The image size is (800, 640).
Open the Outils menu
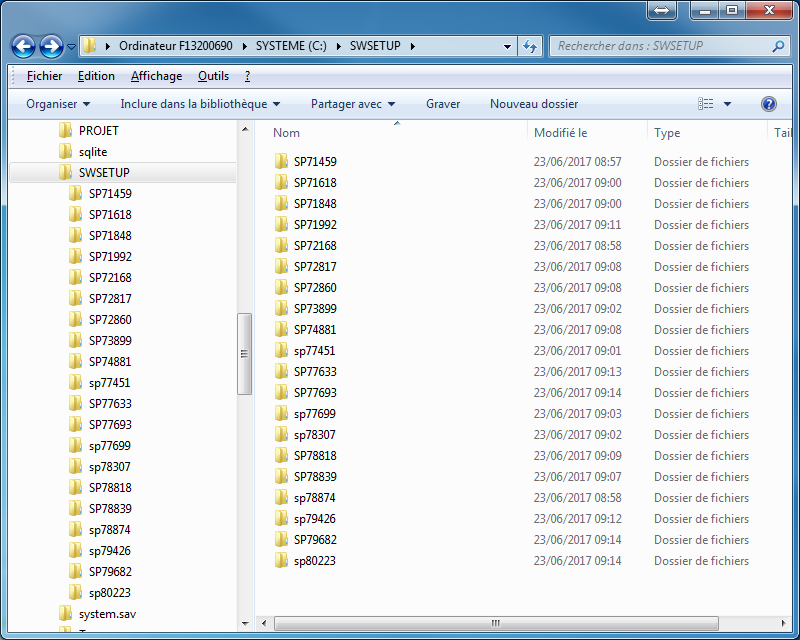[213, 76]
